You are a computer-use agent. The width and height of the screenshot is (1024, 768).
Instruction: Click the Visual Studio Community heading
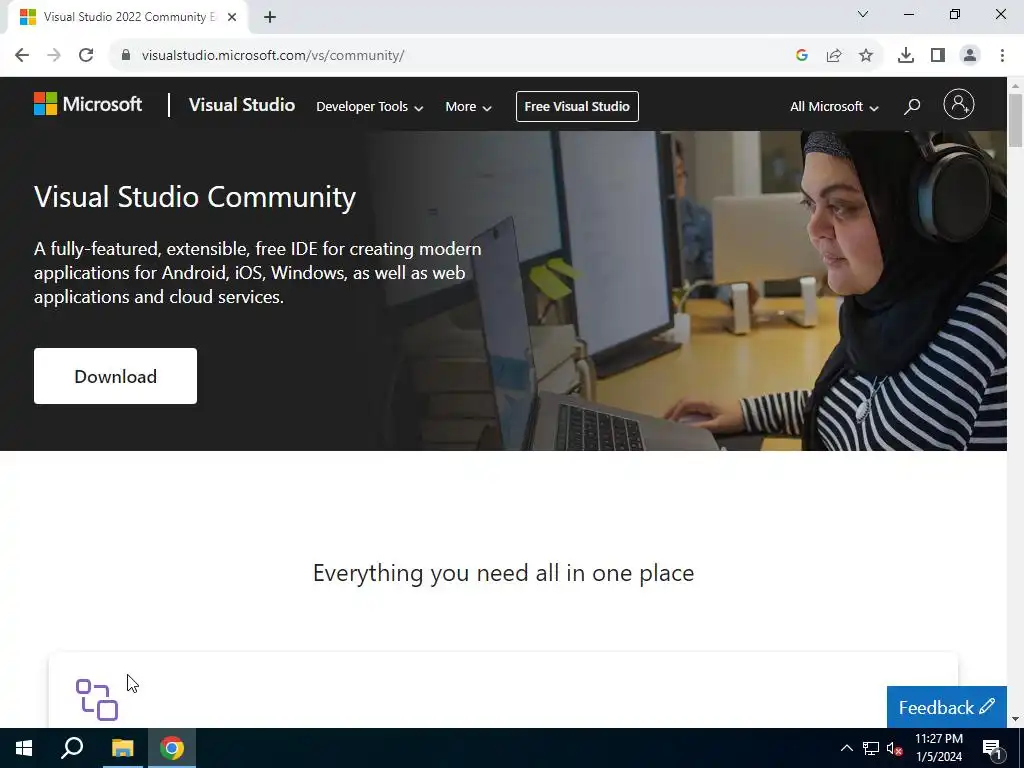195,197
